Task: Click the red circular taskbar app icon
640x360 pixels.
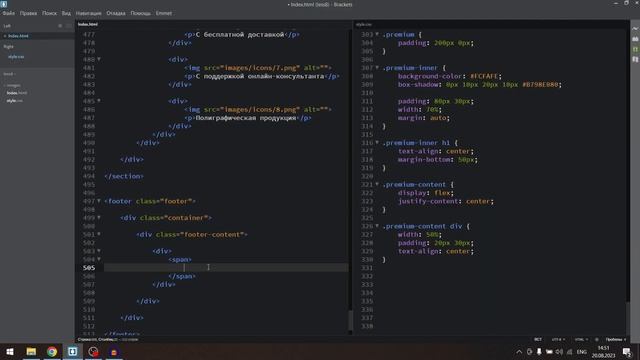Action: [93, 351]
